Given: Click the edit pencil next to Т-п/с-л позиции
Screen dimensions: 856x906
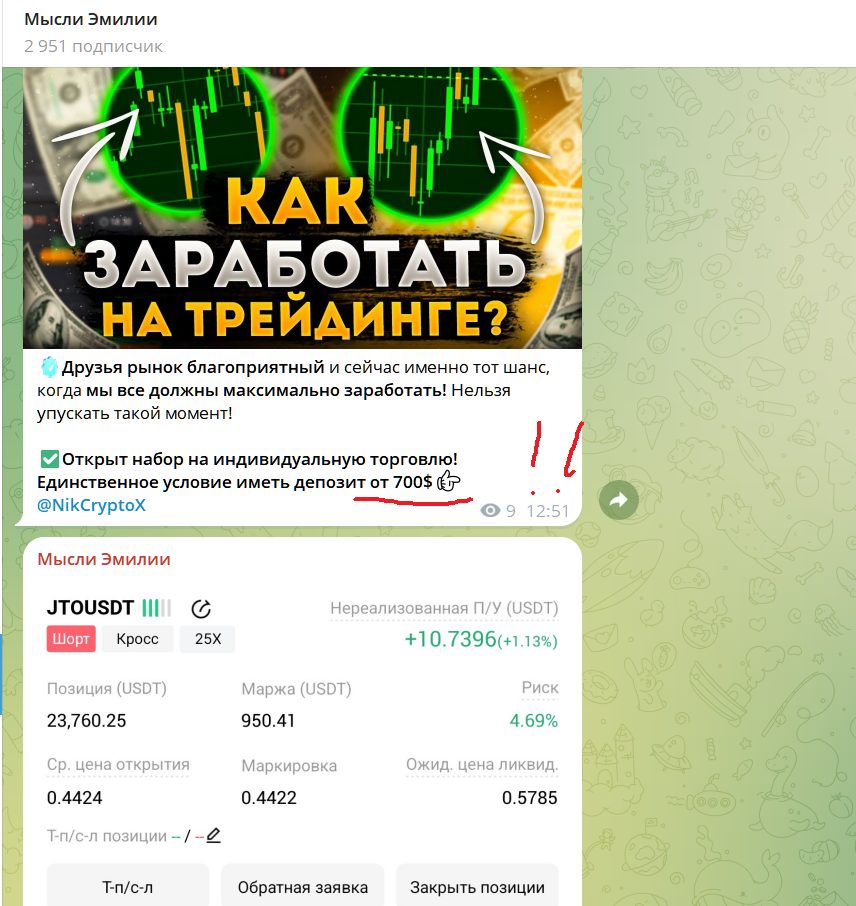Looking at the screenshot, I should coord(213,836).
